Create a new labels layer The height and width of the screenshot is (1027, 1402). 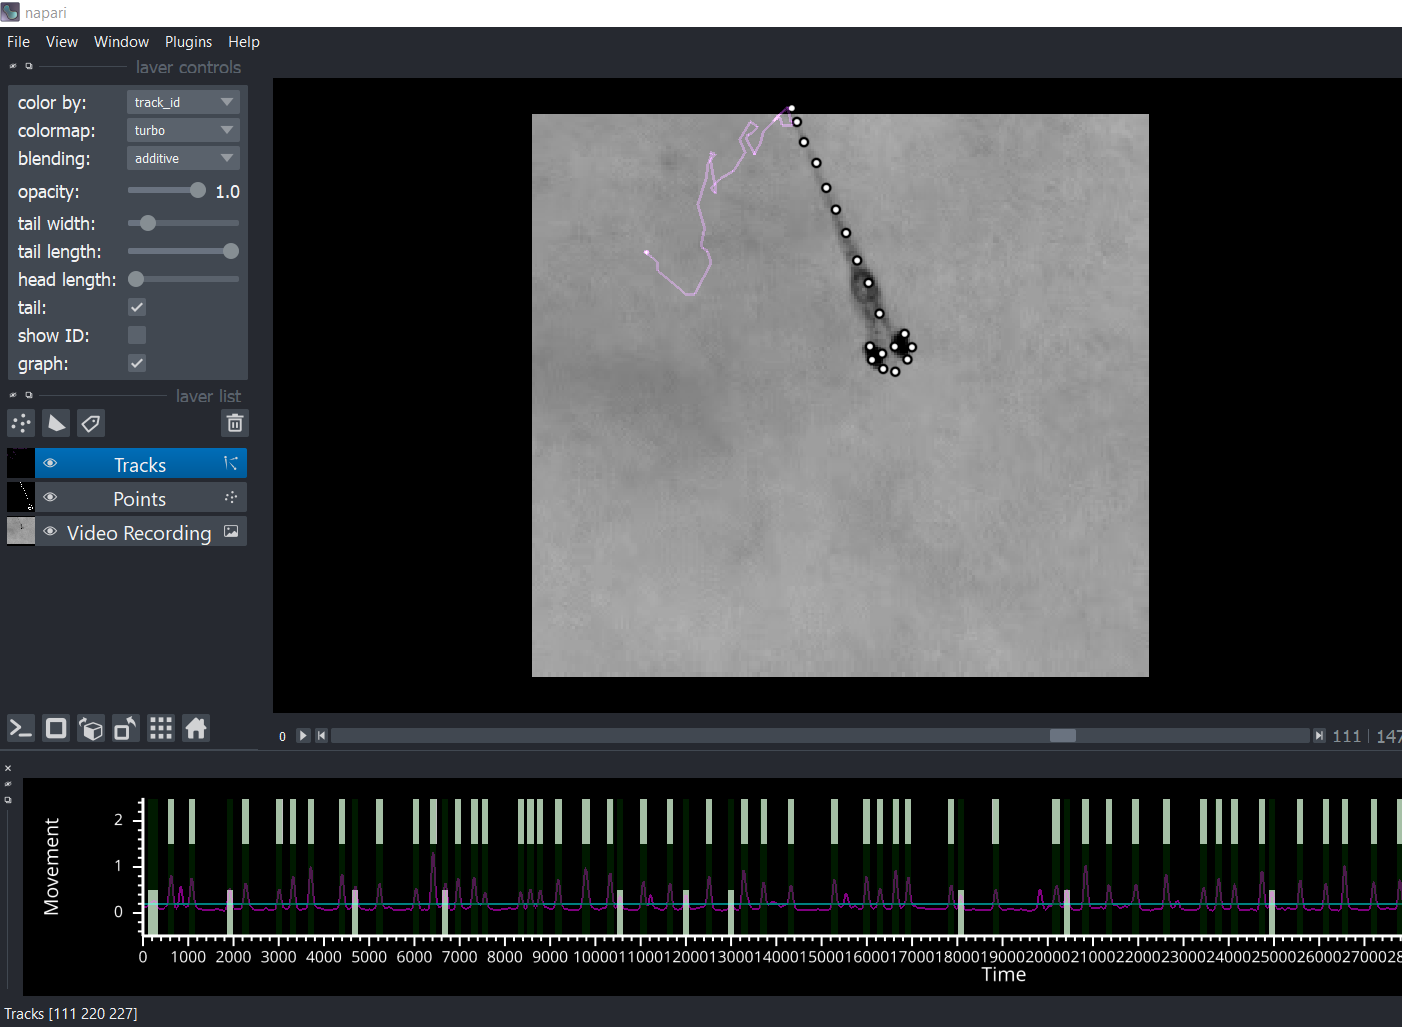91,424
